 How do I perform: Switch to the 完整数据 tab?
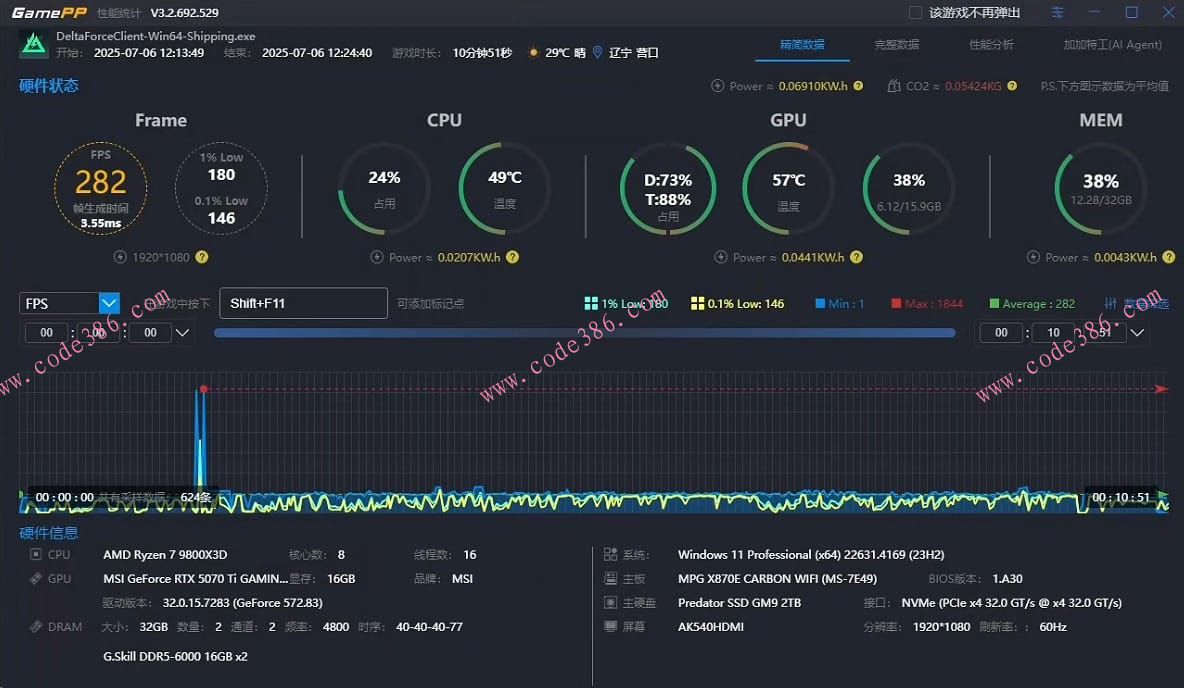pyautogui.click(x=896, y=45)
